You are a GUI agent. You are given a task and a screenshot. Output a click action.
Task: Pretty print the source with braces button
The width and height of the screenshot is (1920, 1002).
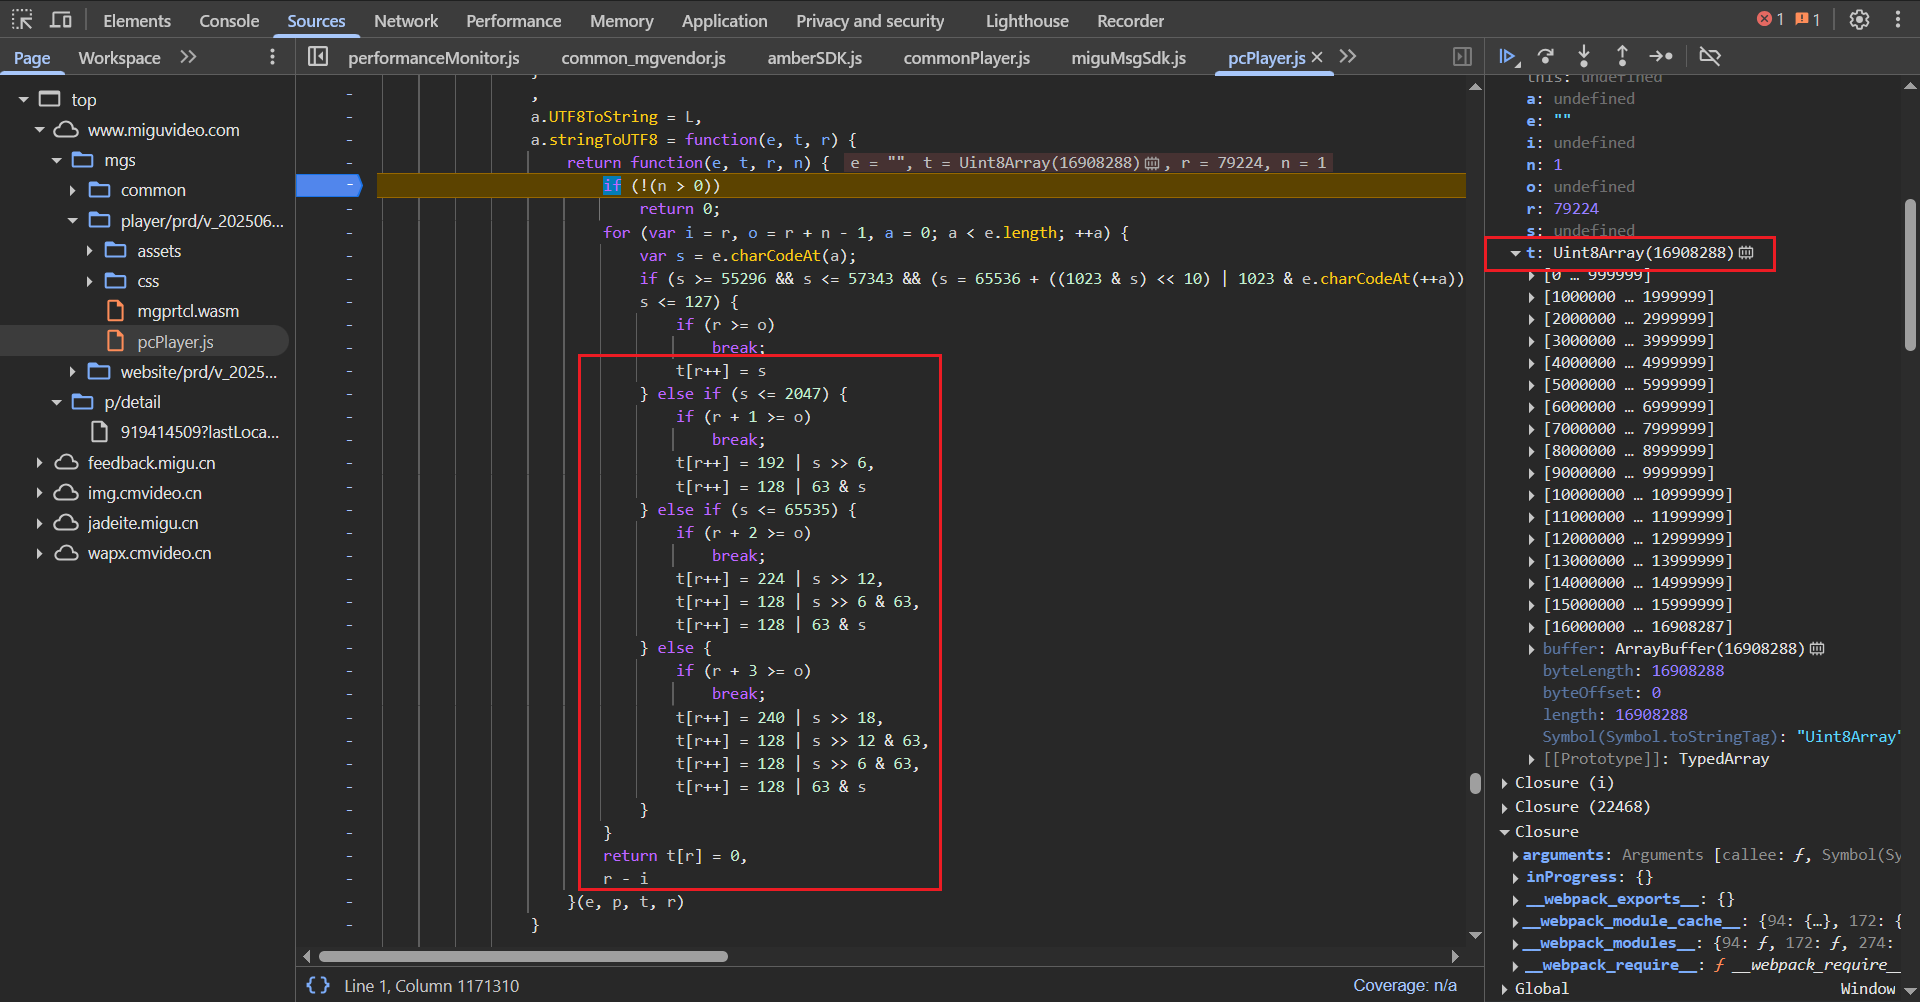pos(318,985)
